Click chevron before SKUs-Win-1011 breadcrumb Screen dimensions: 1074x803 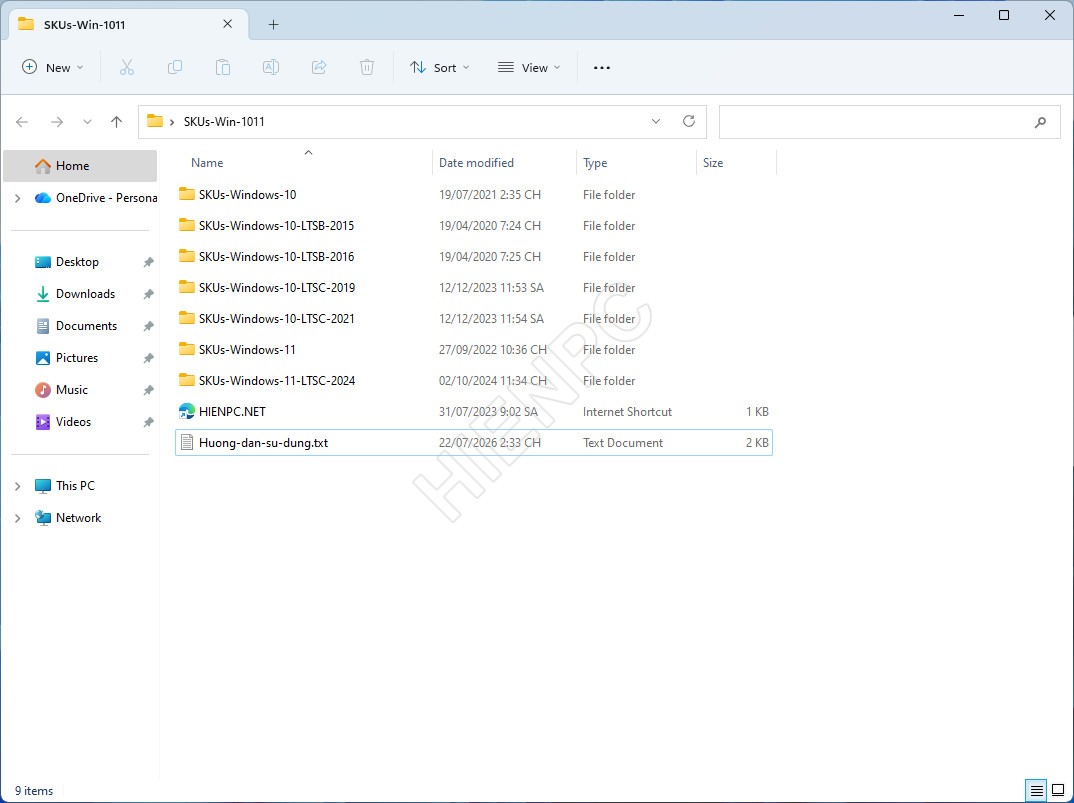tap(172, 122)
